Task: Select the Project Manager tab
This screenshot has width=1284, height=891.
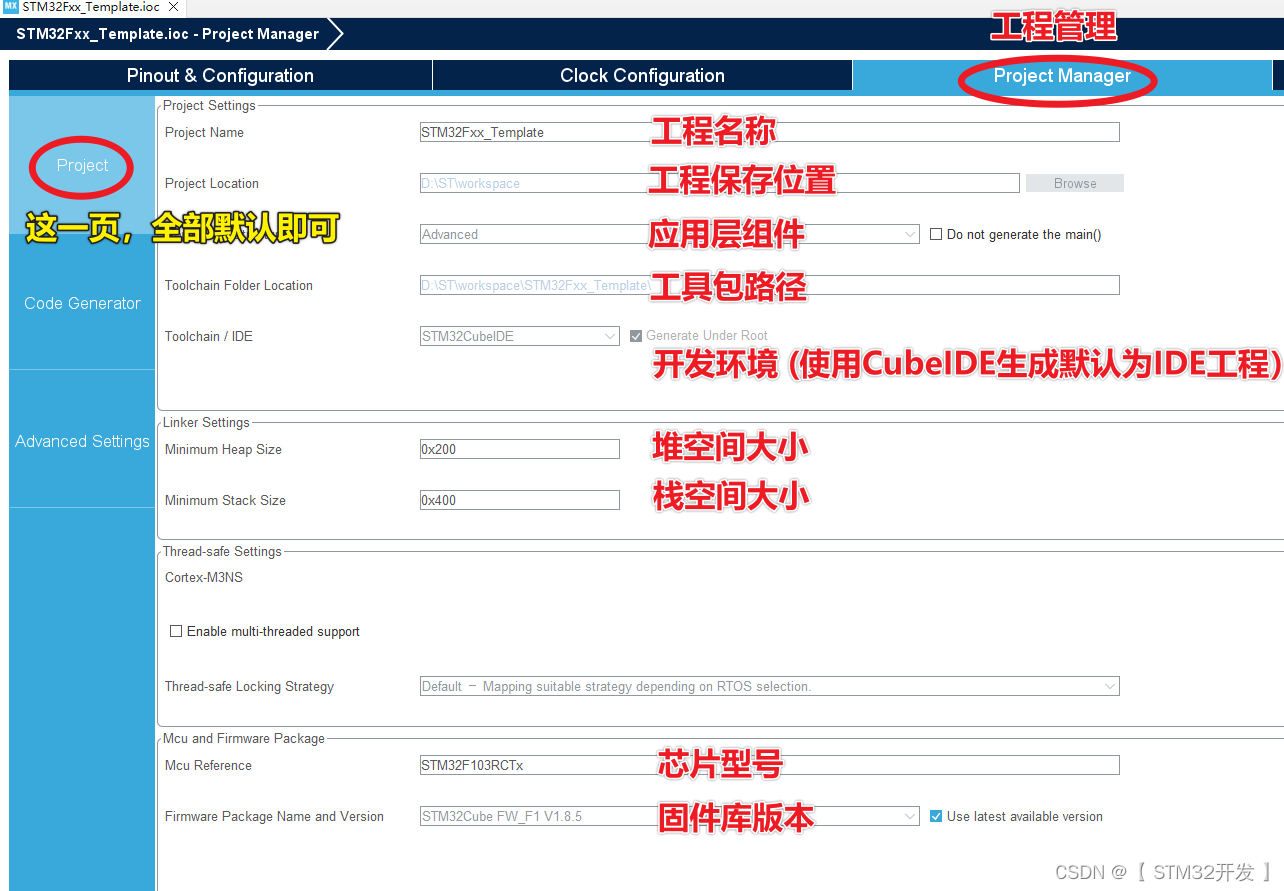Action: (x=1062, y=76)
